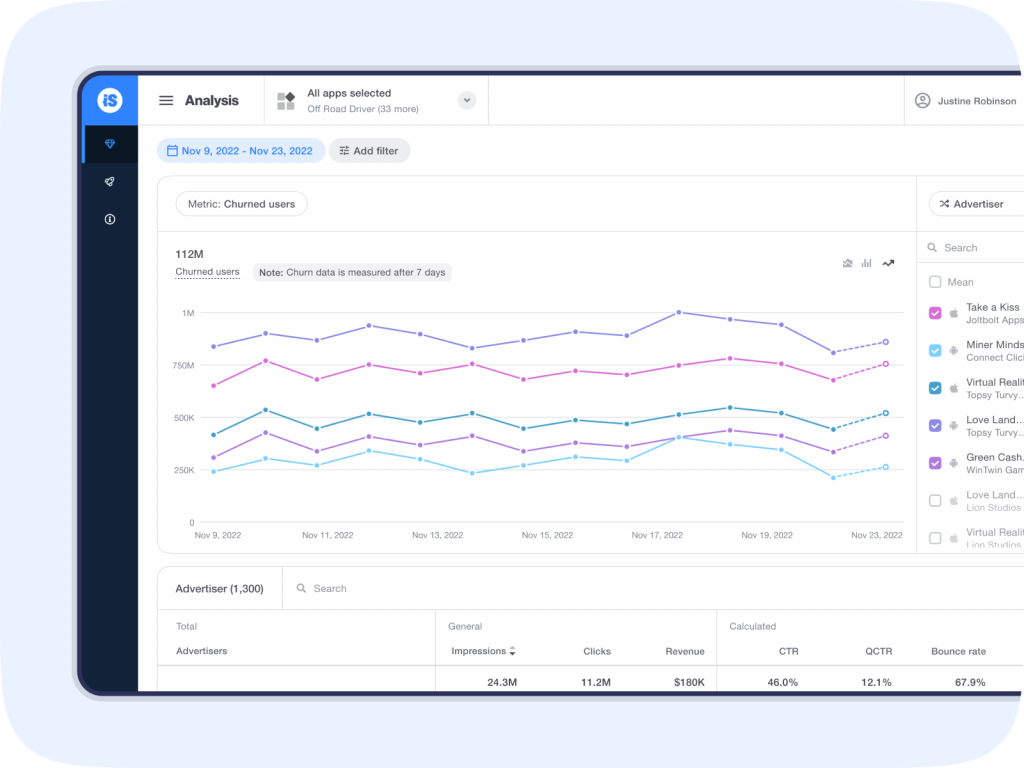Expand the All apps selected dropdown

(x=466, y=100)
